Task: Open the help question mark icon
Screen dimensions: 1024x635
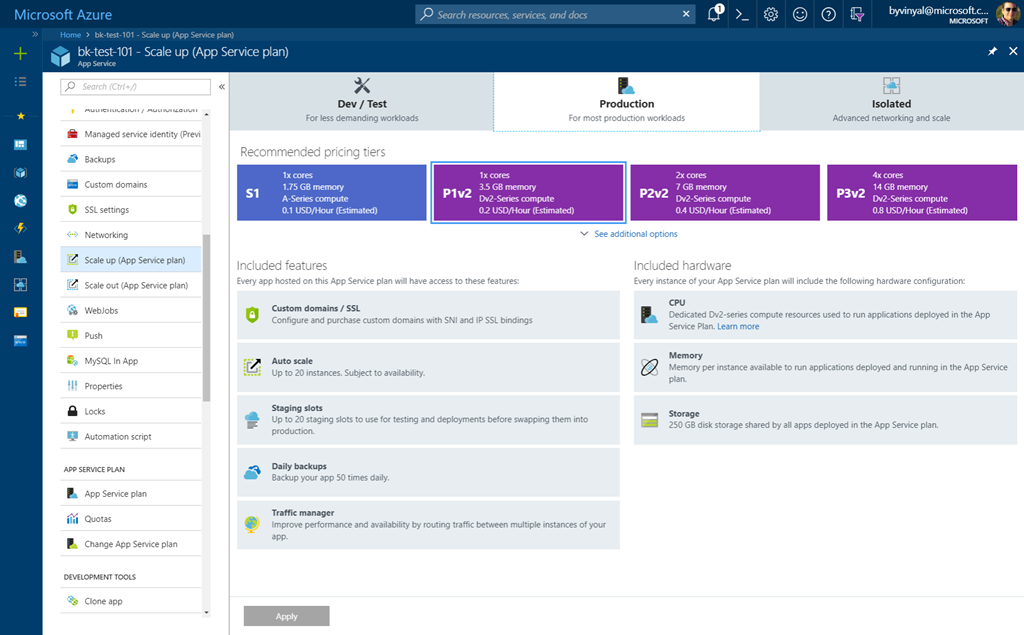Action: click(x=828, y=14)
